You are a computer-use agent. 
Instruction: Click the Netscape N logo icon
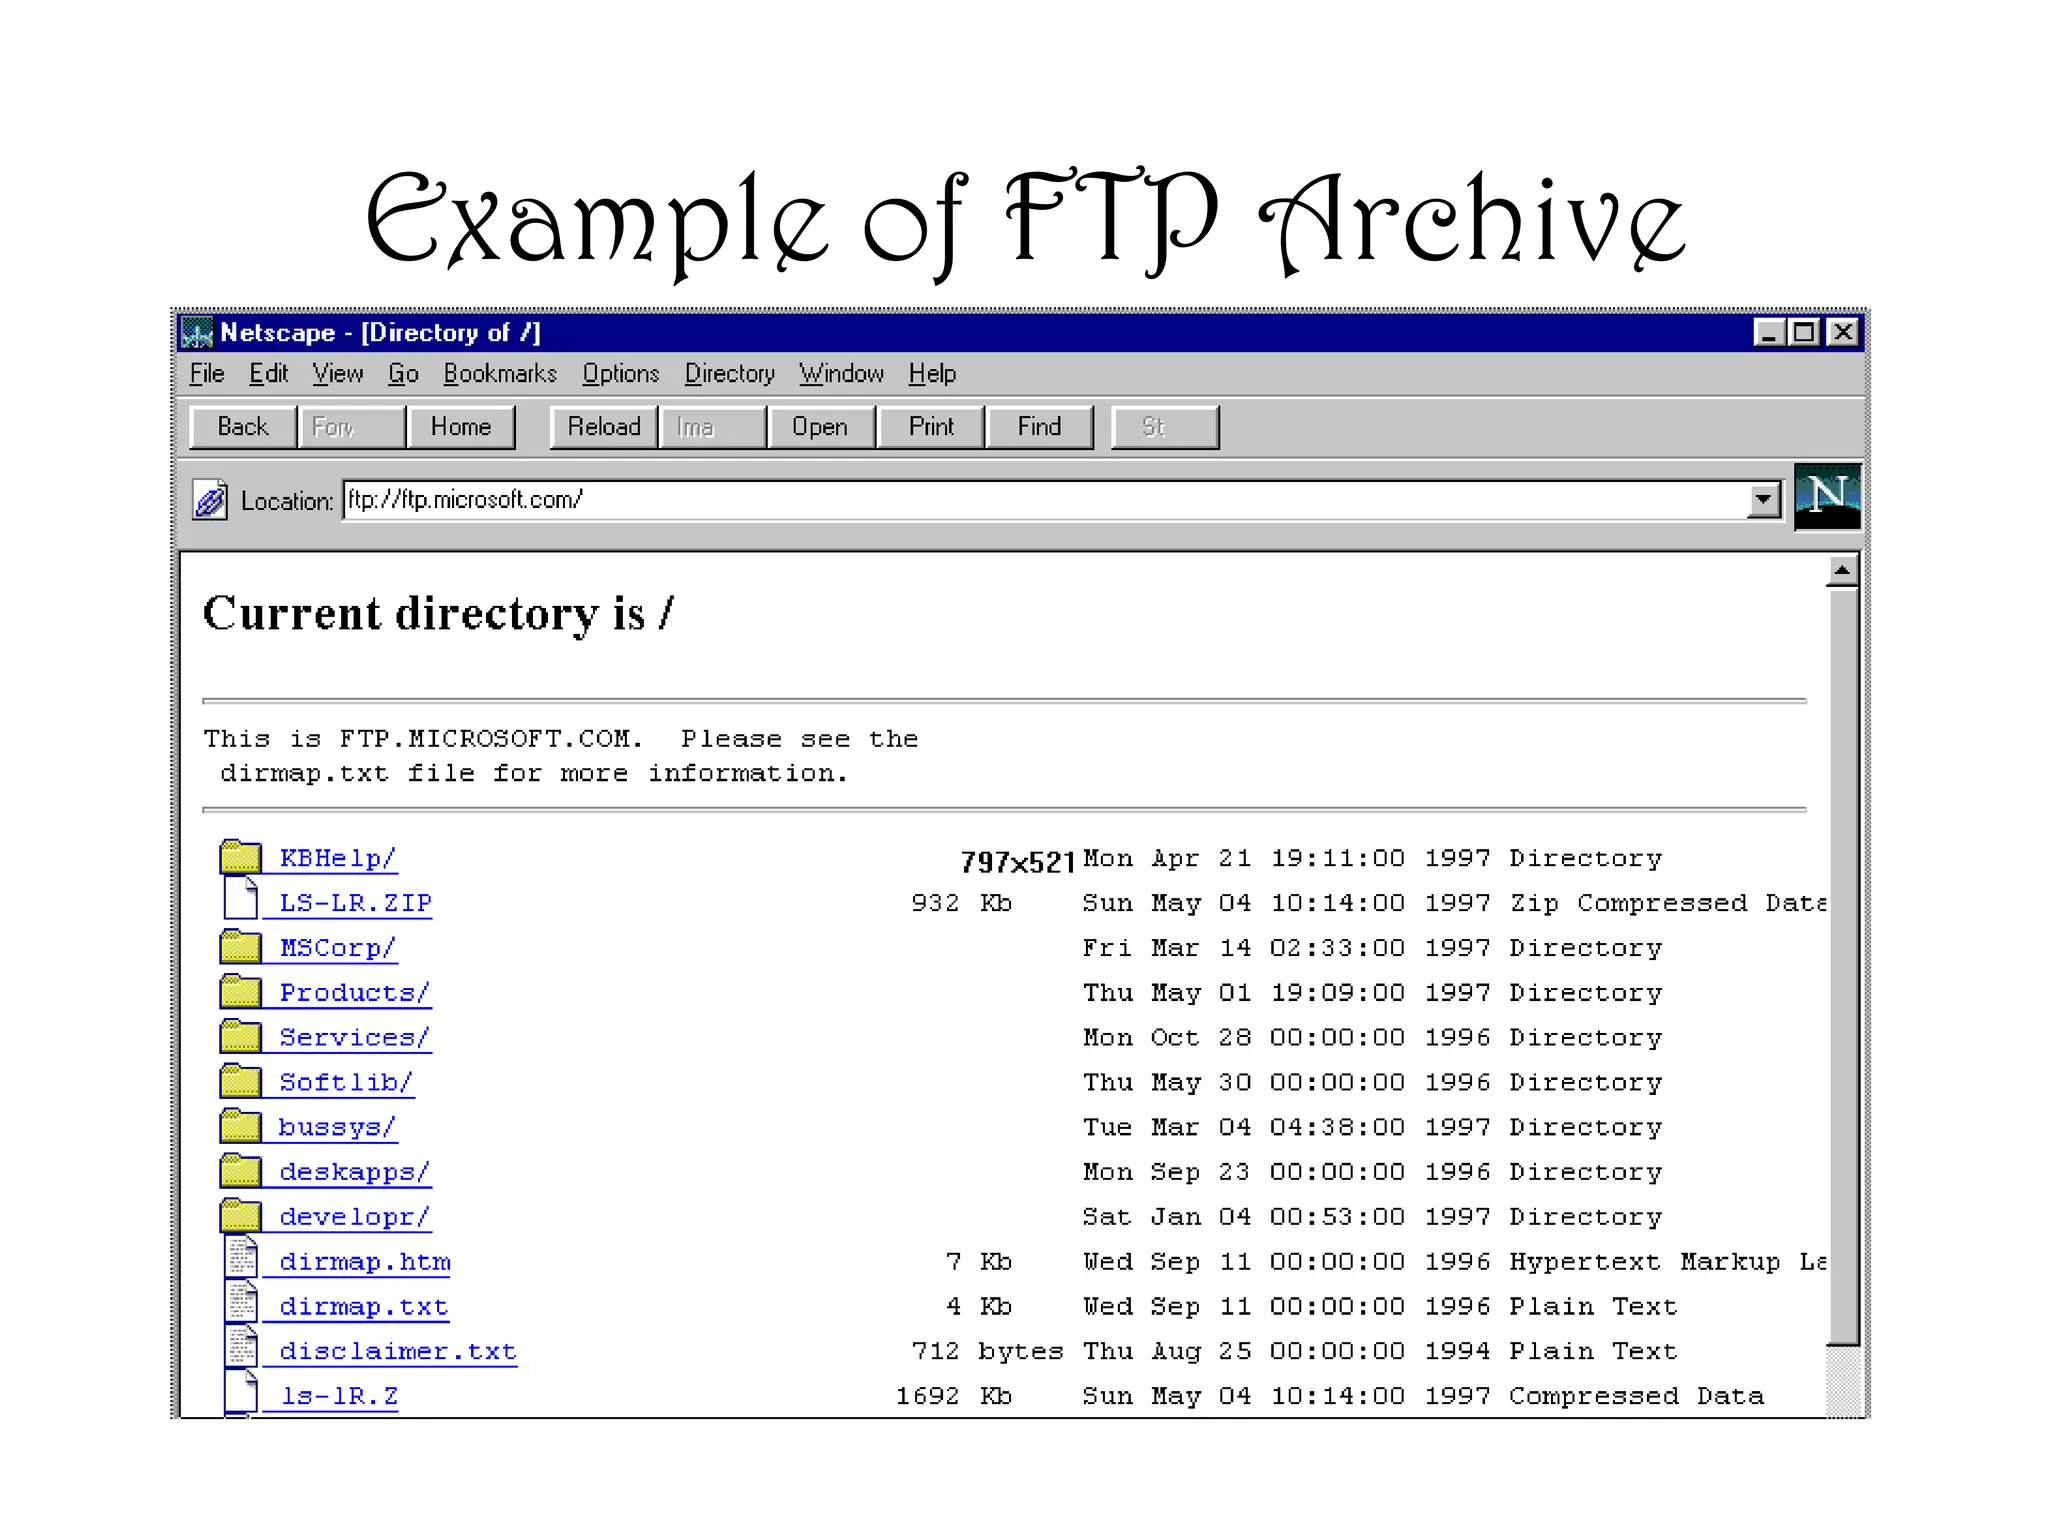(x=1827, y=497)
